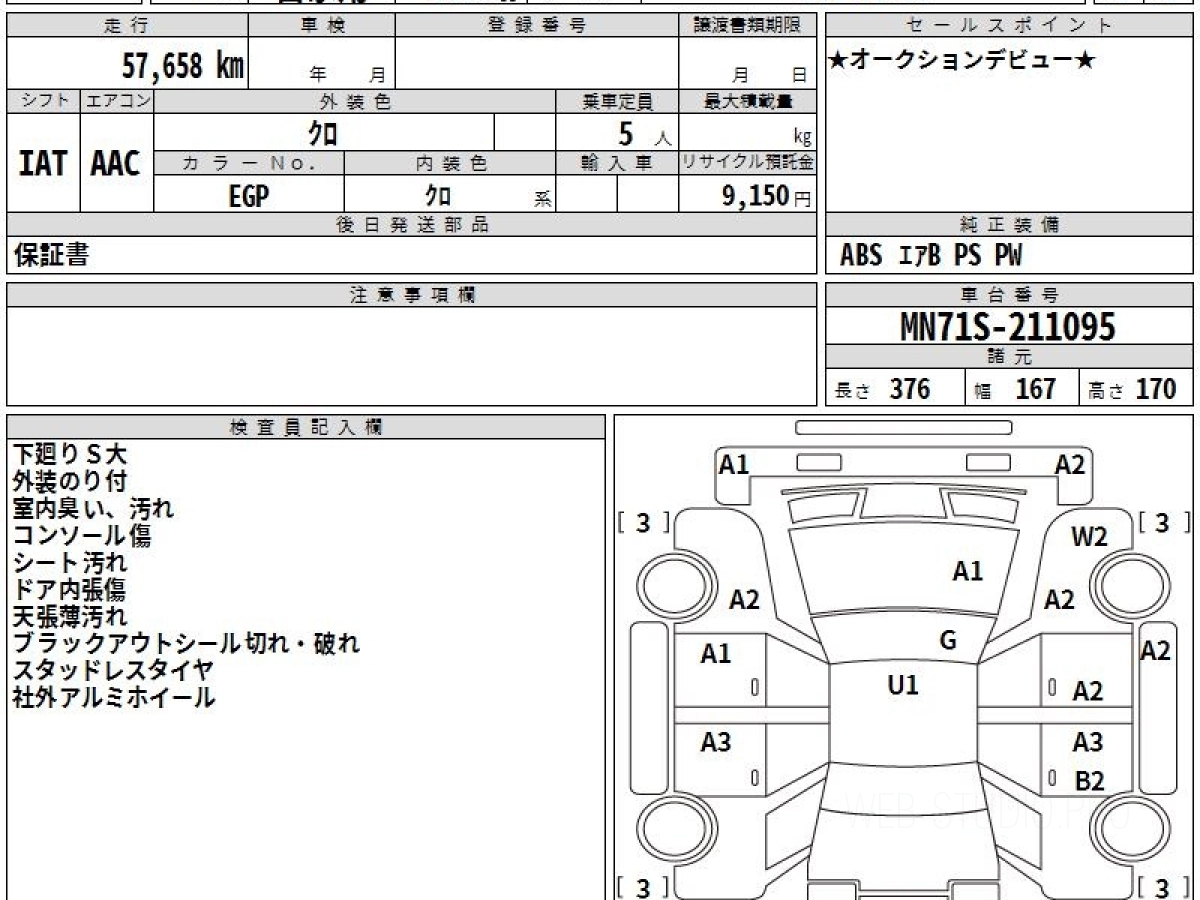Viewport: 1200px width, 900px height.
Task: Click the エアコン label
Action: pos(117,101)
